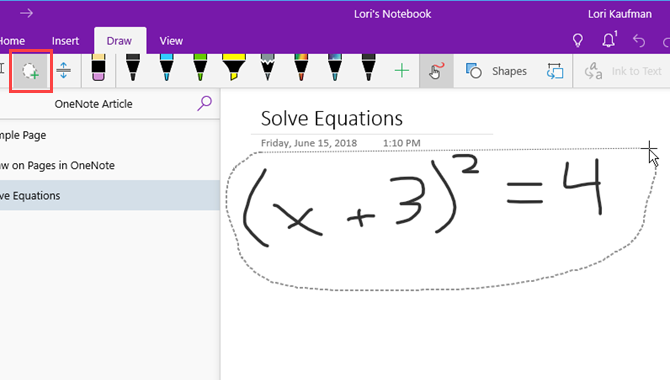Add a new pen with plus icon
670x380 pixels.
[402, 71]
